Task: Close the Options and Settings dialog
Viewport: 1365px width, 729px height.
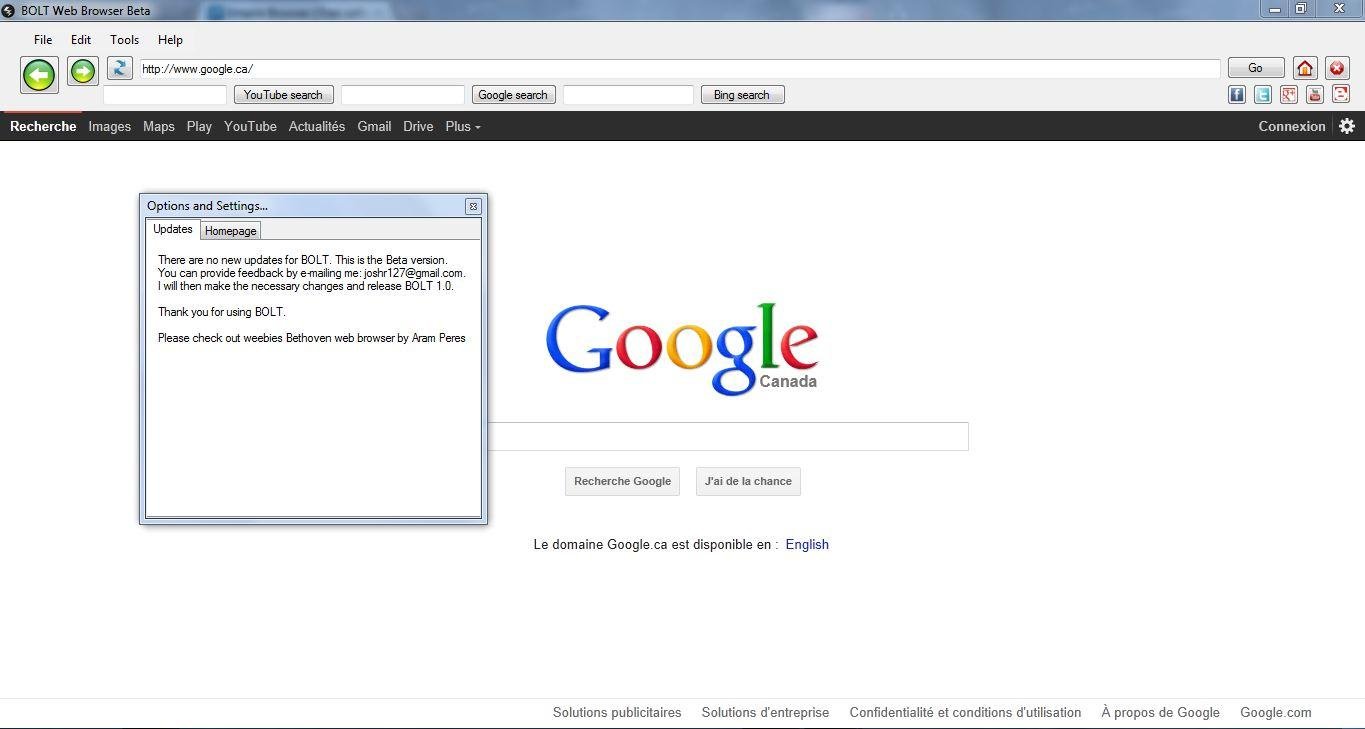Action: 473,206
